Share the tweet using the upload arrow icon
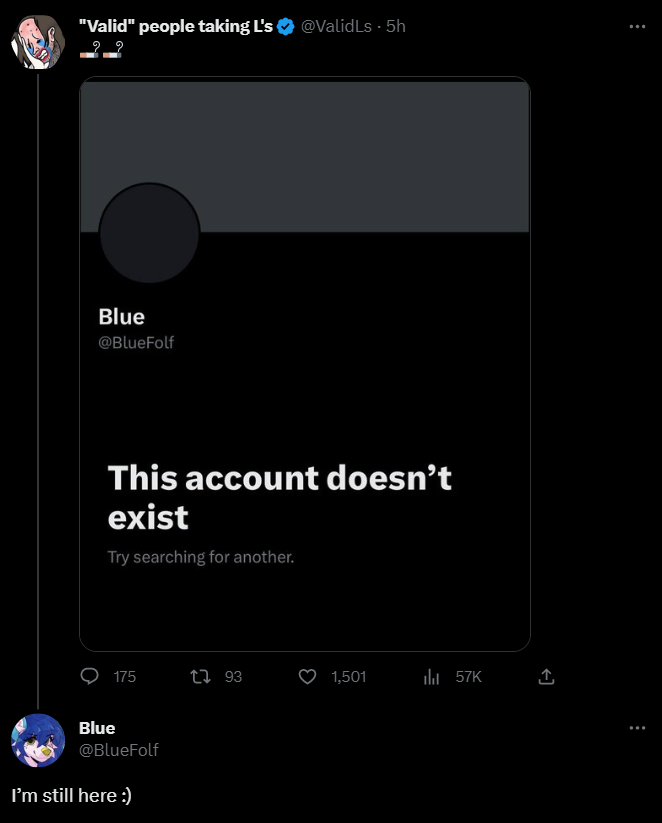 tap(546, 677)
